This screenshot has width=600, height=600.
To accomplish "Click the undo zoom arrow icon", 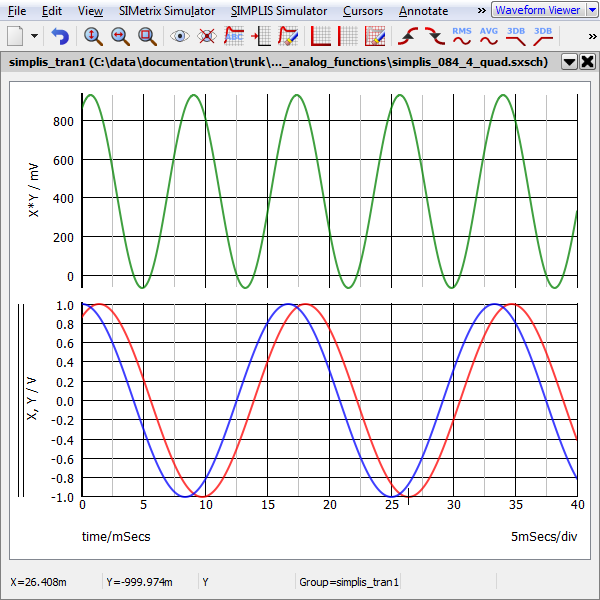I will [60, 36].
